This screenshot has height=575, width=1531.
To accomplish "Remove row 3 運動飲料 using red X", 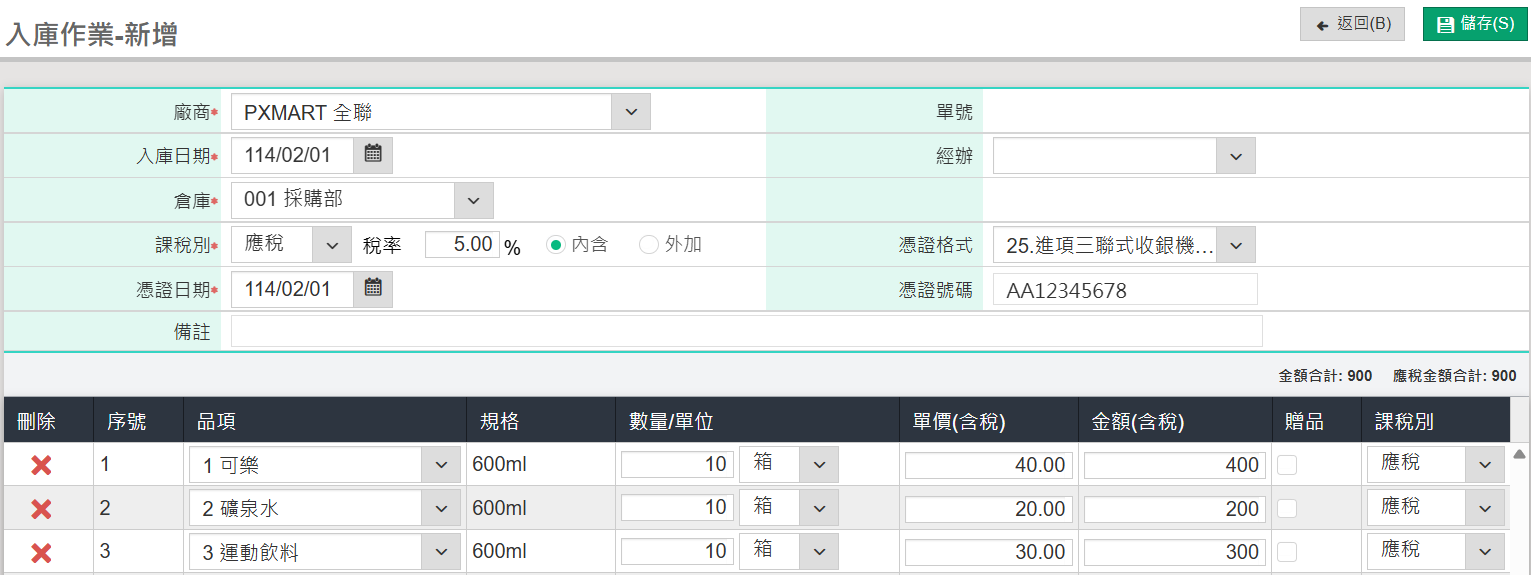I will click(x=41, y=553).
